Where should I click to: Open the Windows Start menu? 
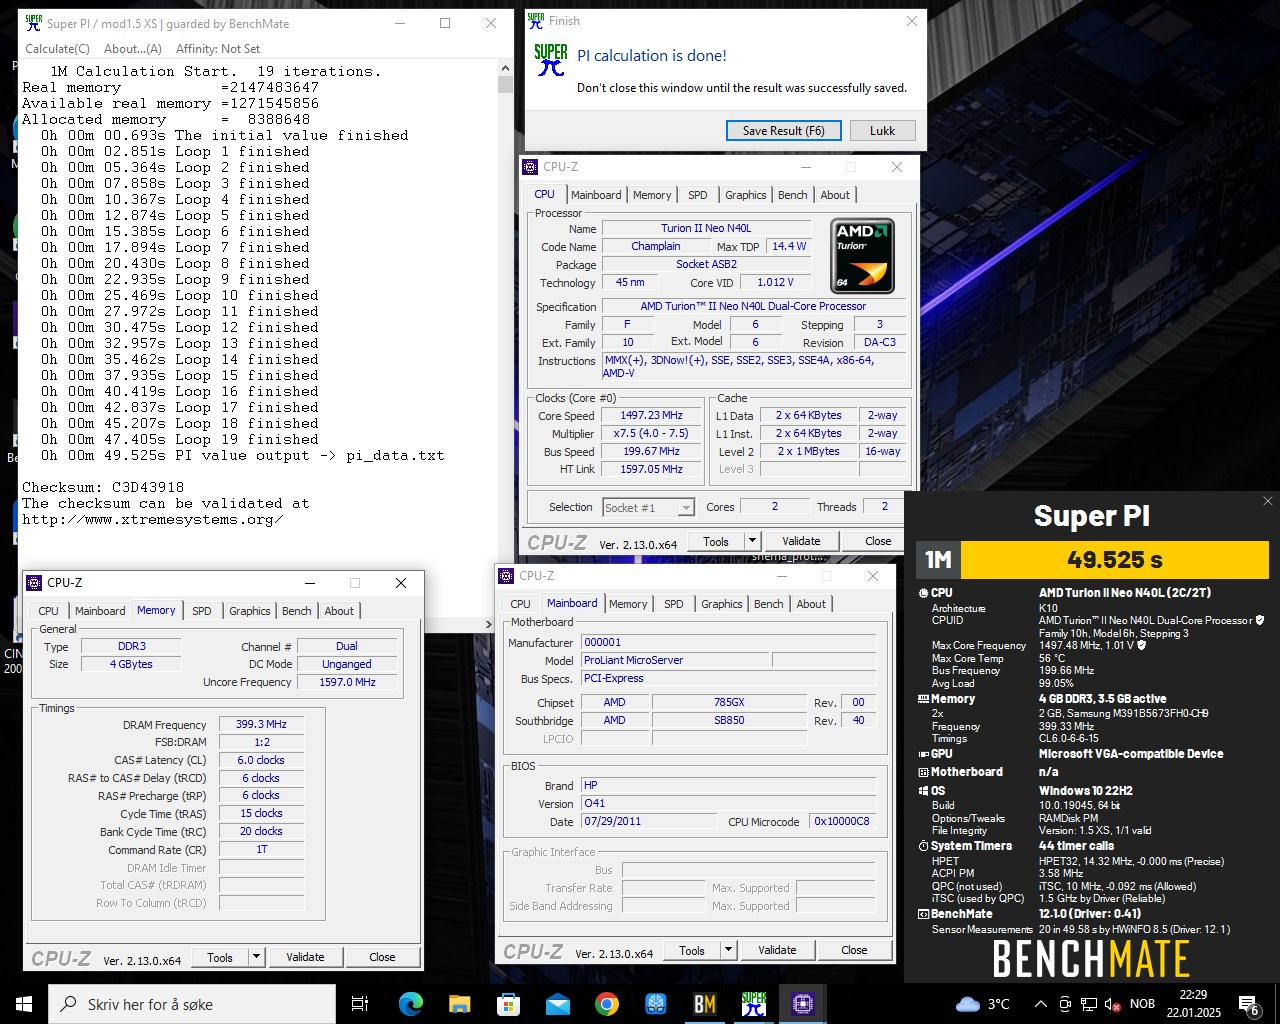pyautogui.click(x=24, y=1004)
